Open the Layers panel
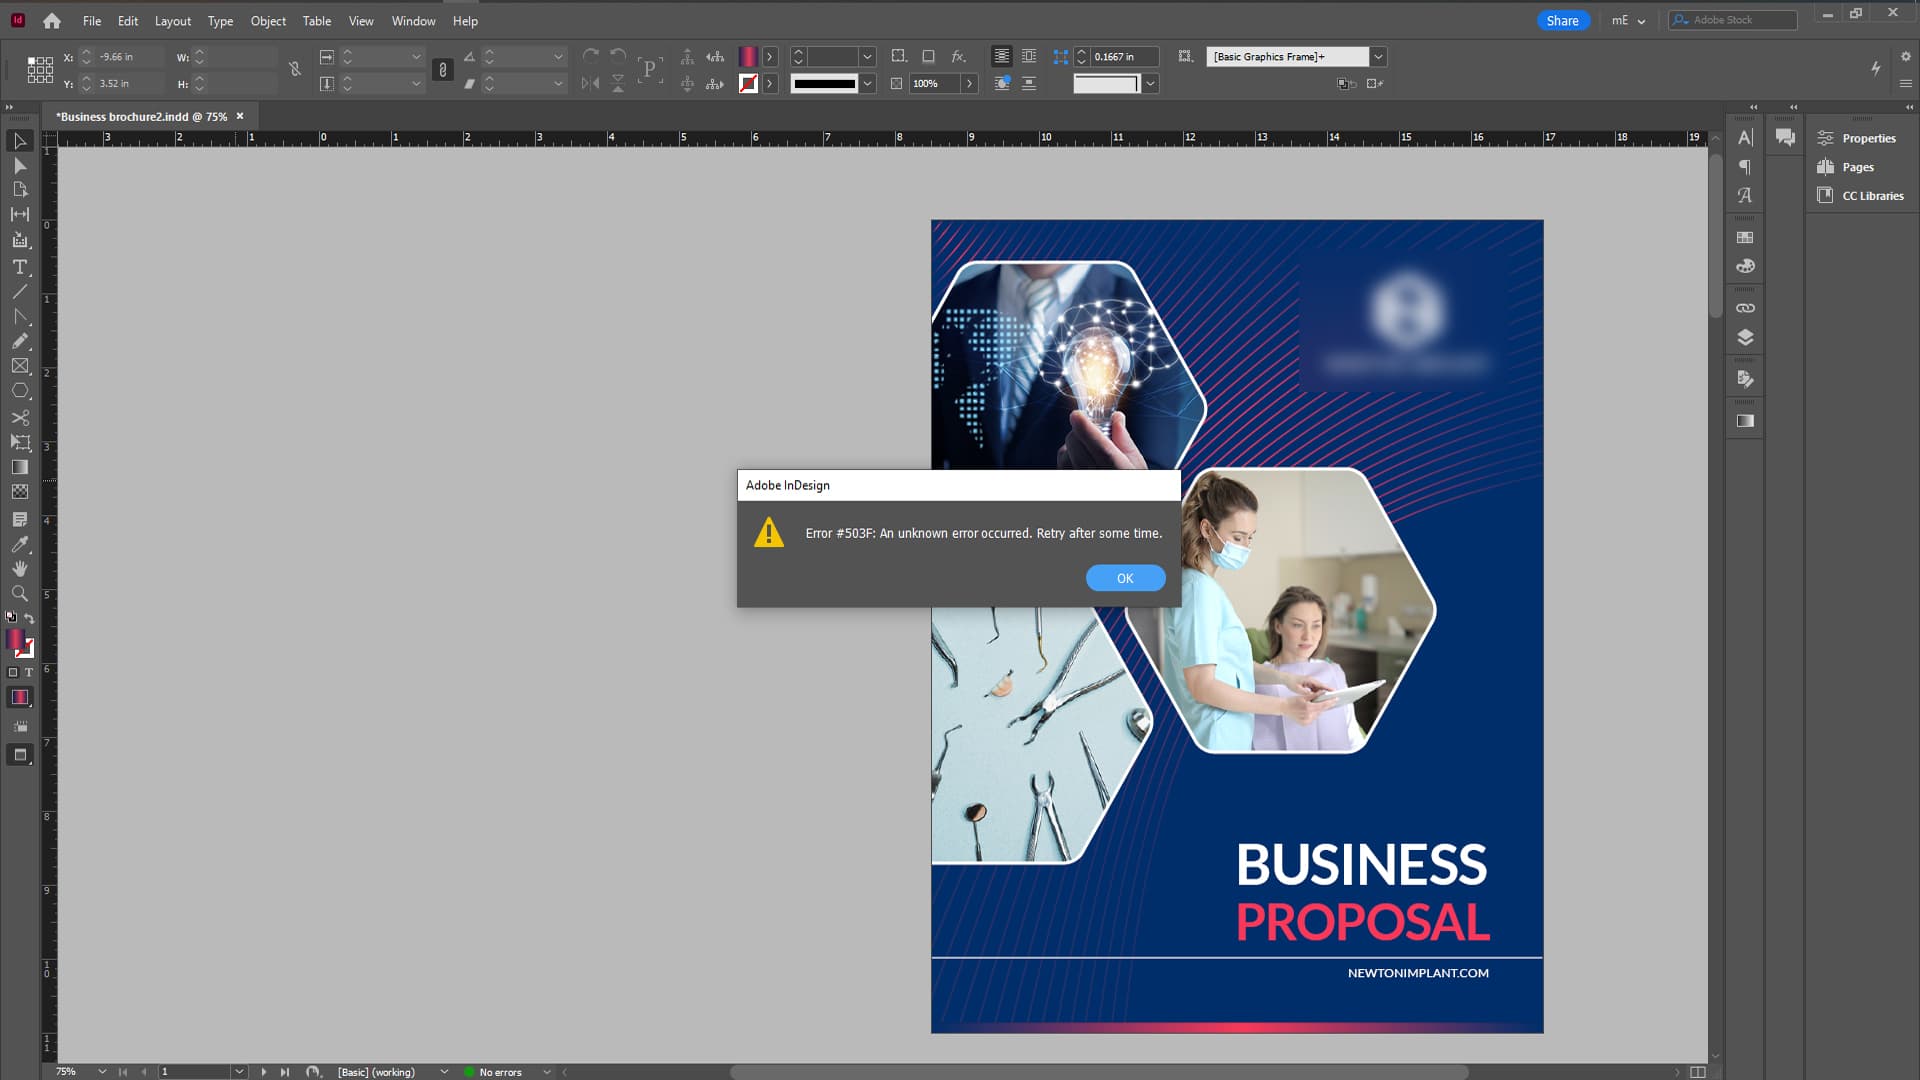 [x=1746, y=337]
